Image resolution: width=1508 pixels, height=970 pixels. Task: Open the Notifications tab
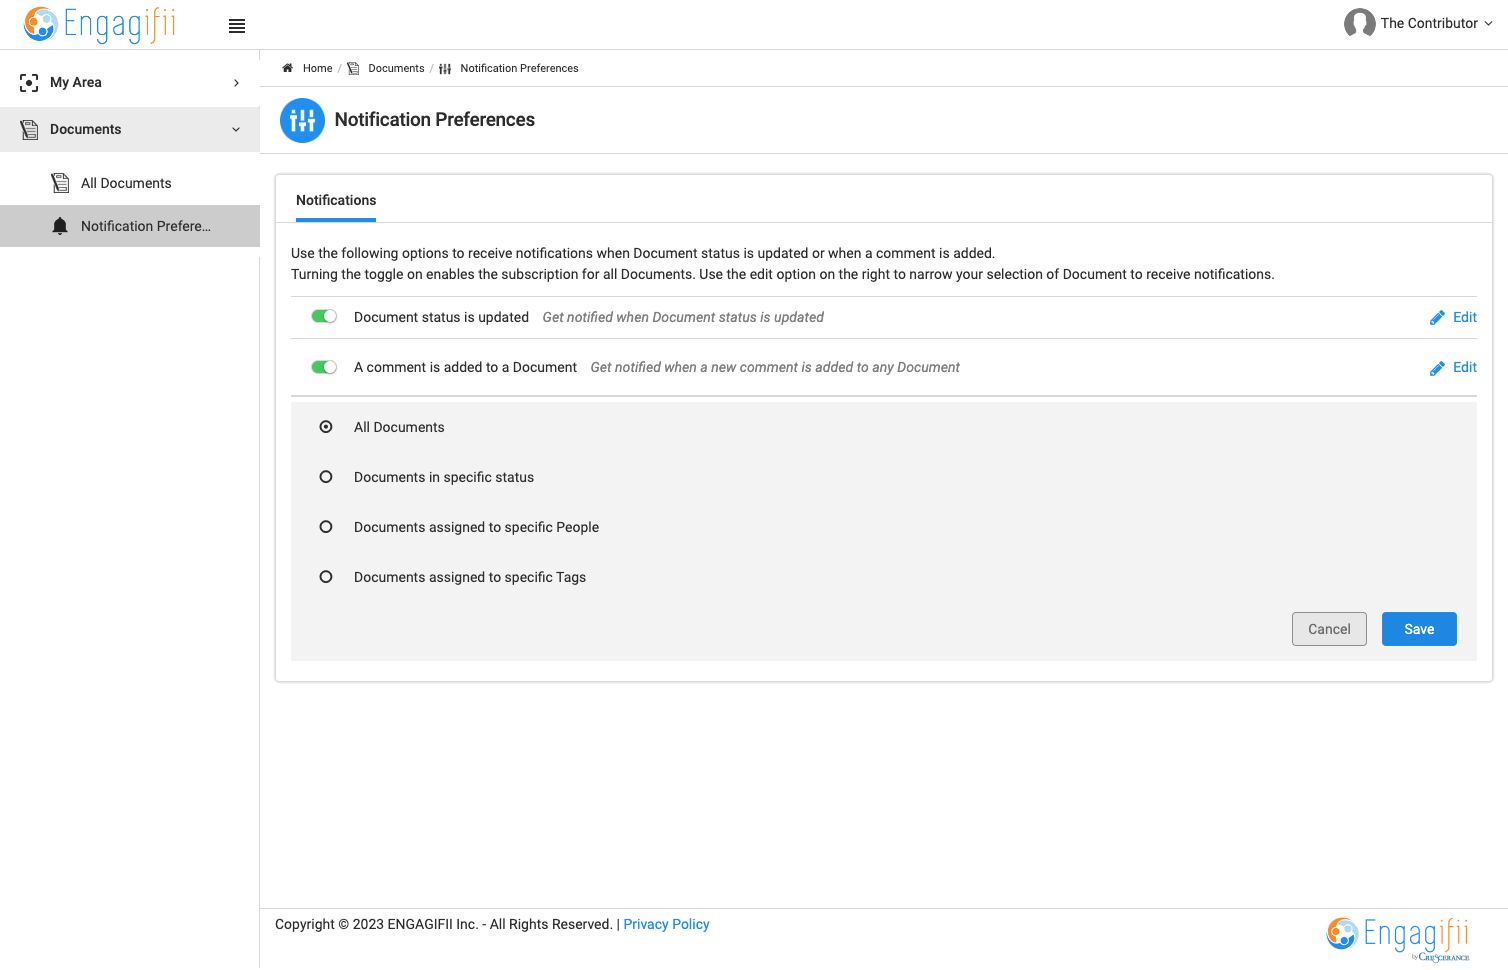pyautogui.click(x=336, y=200)
